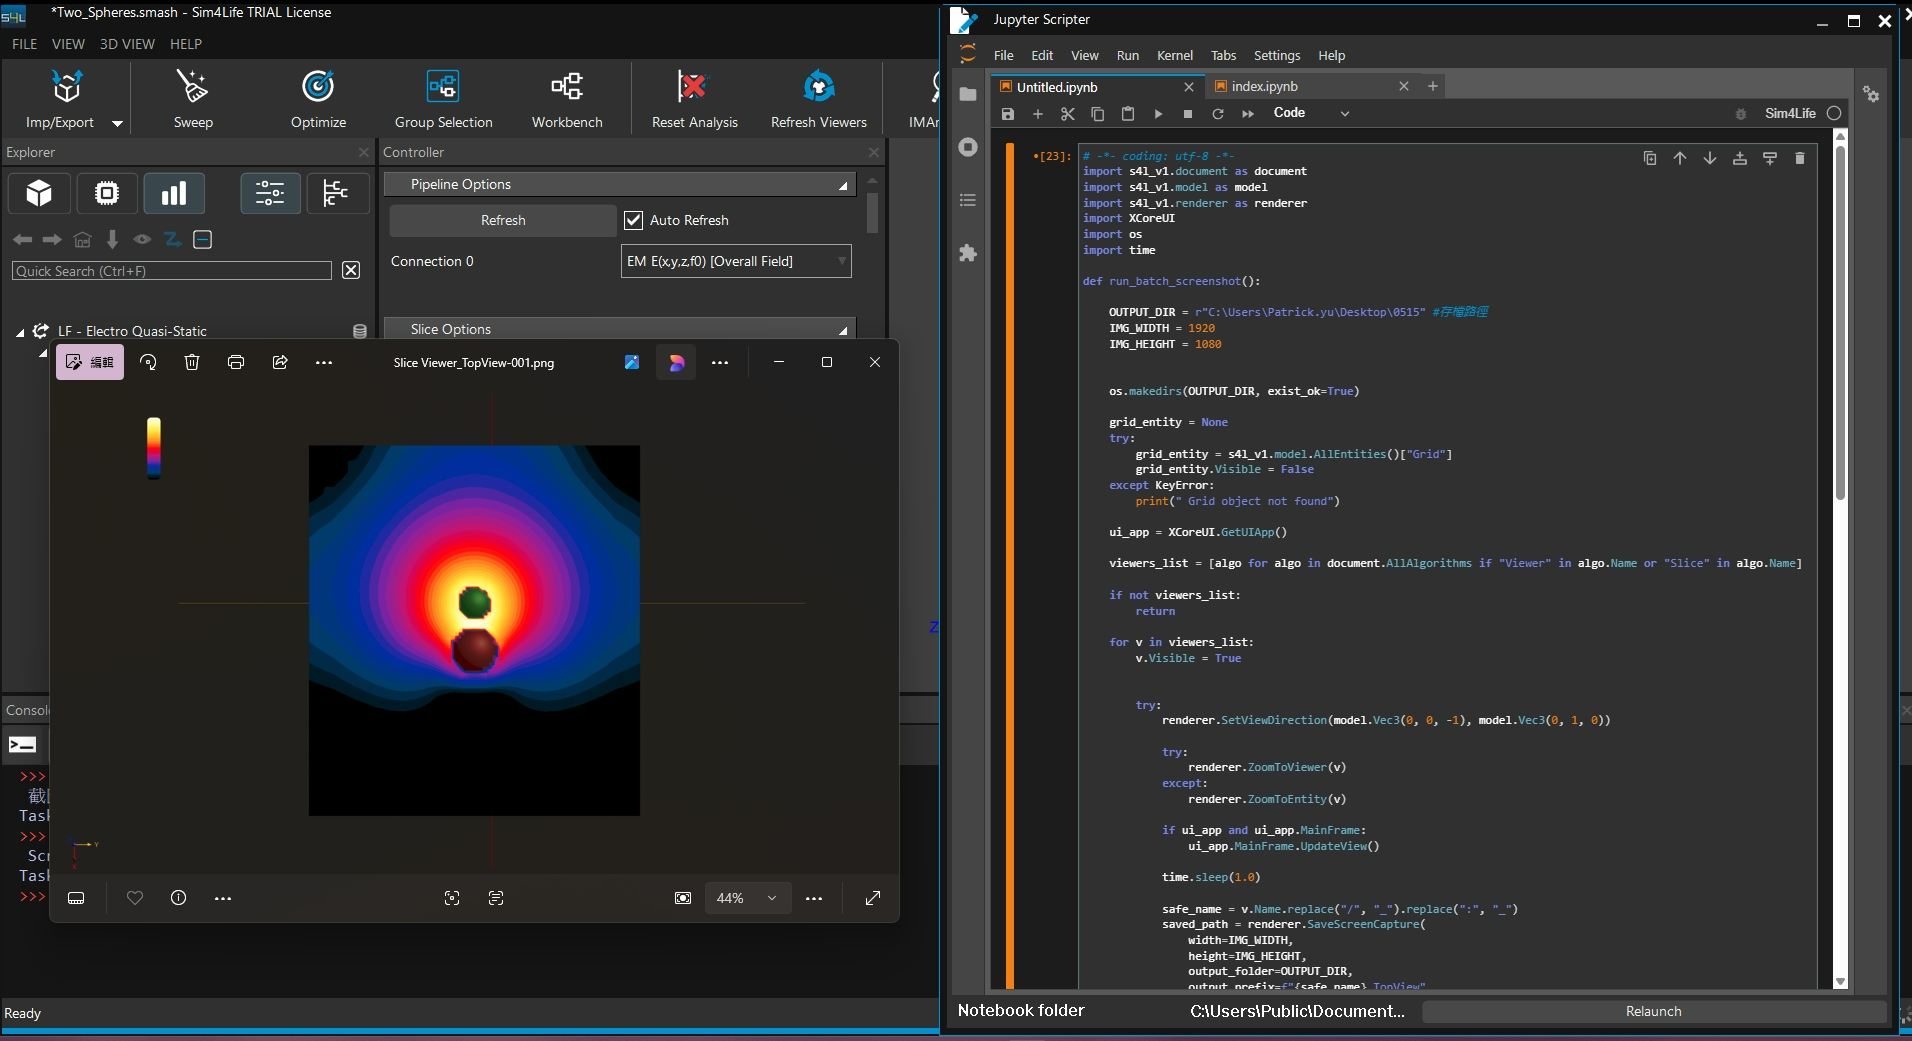Open the Kernel menu in Jupyter Scripter

pyautogui.click(x=1174, y=56)
